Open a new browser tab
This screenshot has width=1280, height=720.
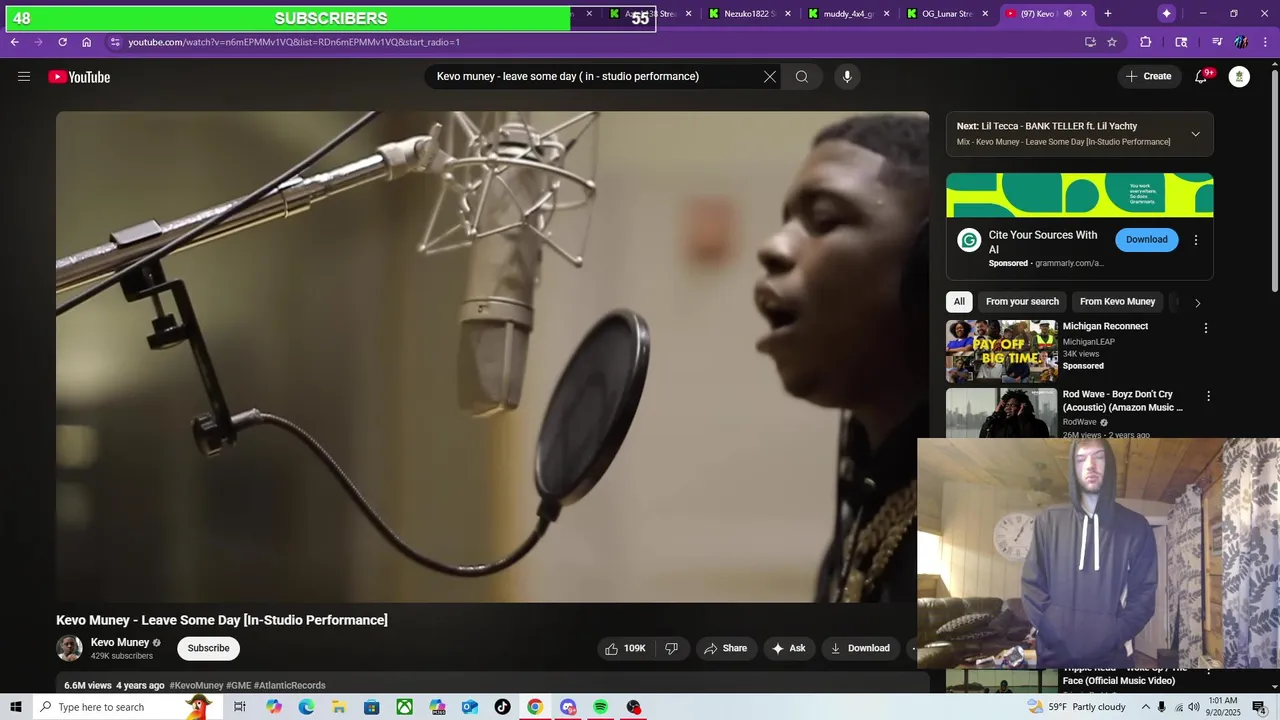[x=1107, y=14]
